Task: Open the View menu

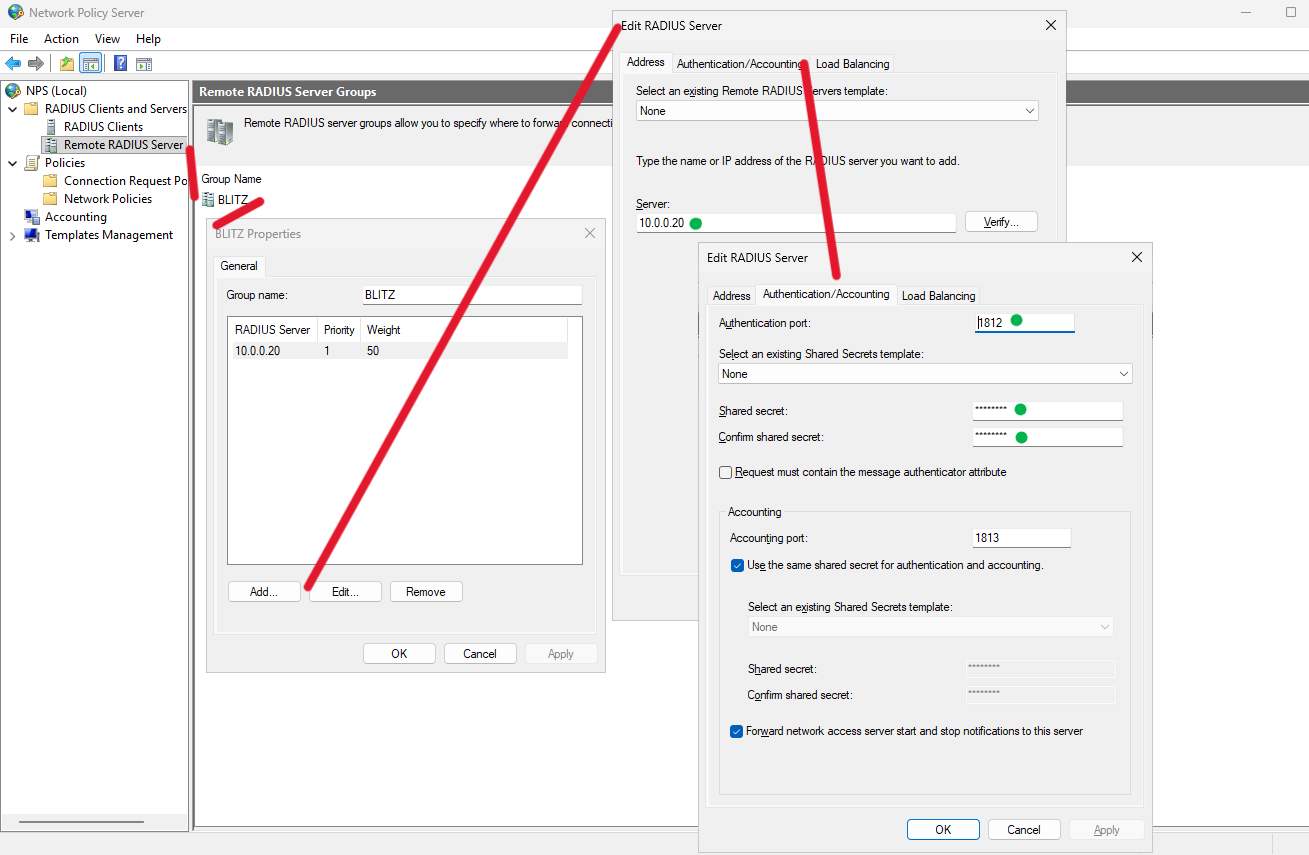Action: [108, 39]
